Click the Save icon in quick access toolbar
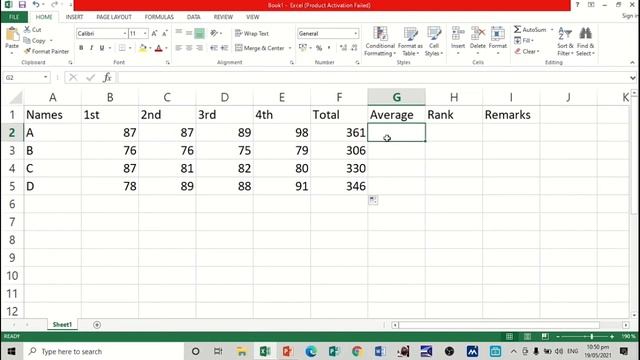640x360 pixels. (x=22, y=5)
